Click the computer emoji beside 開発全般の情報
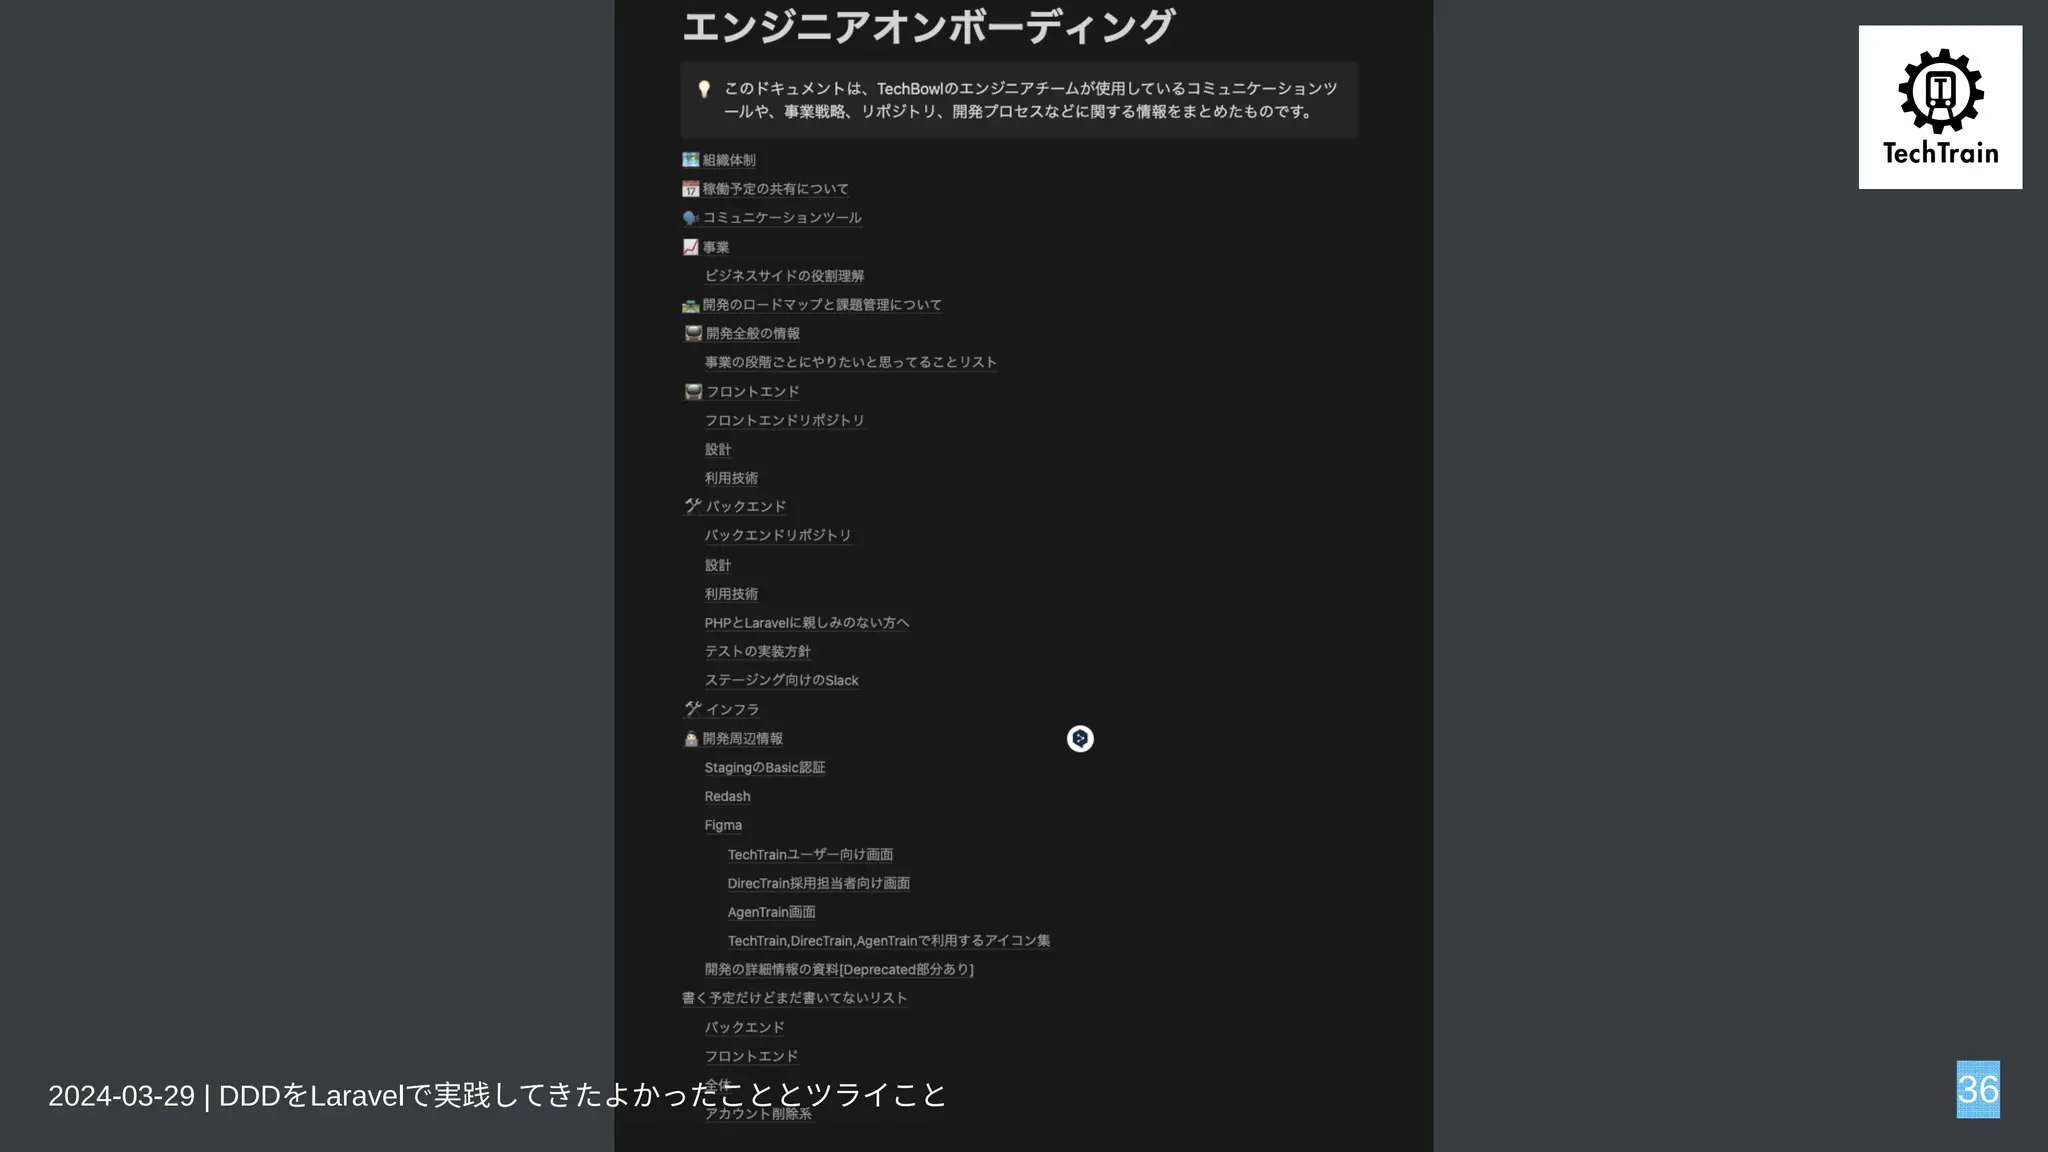Image resolution: width=2048 pixels, height=1152 pixels. (x=693, y=334)
